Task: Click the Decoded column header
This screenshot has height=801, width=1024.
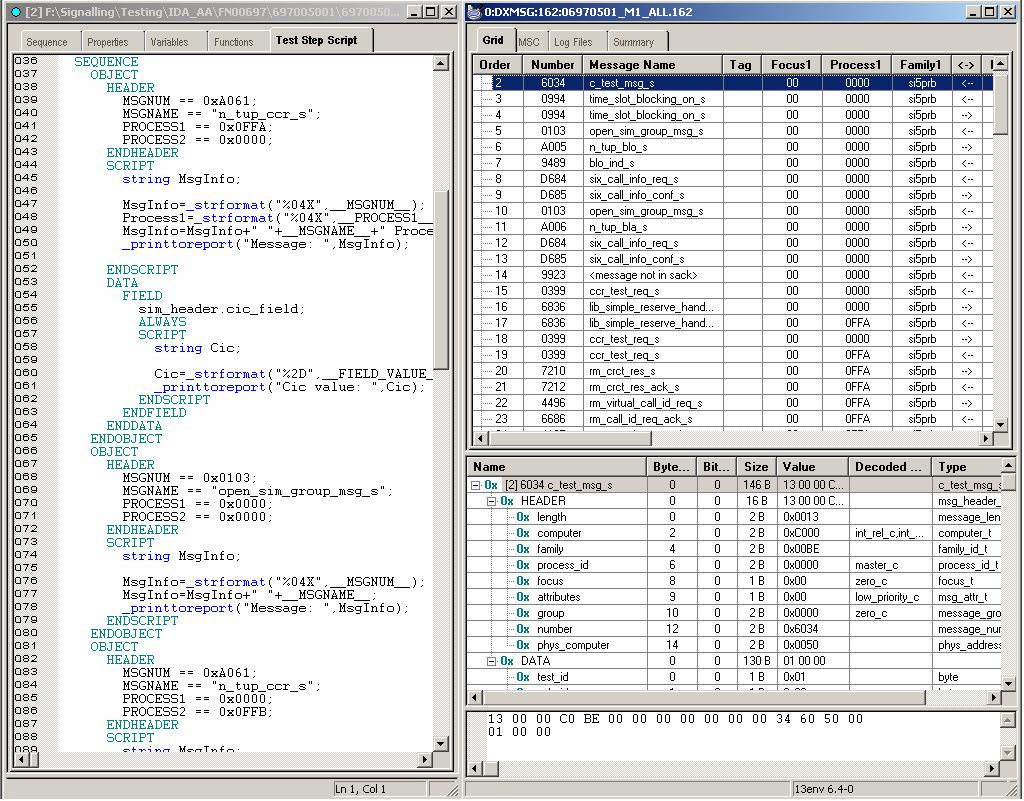Action: click(x=889, y=467)
